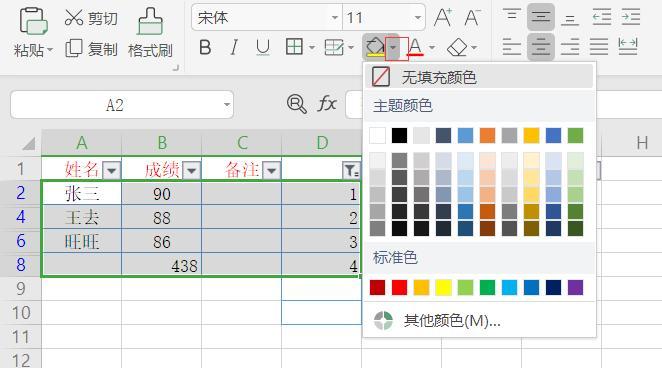Pick the black theme color swatch
The height and width of the screenshot is (368, 662).
399,136
